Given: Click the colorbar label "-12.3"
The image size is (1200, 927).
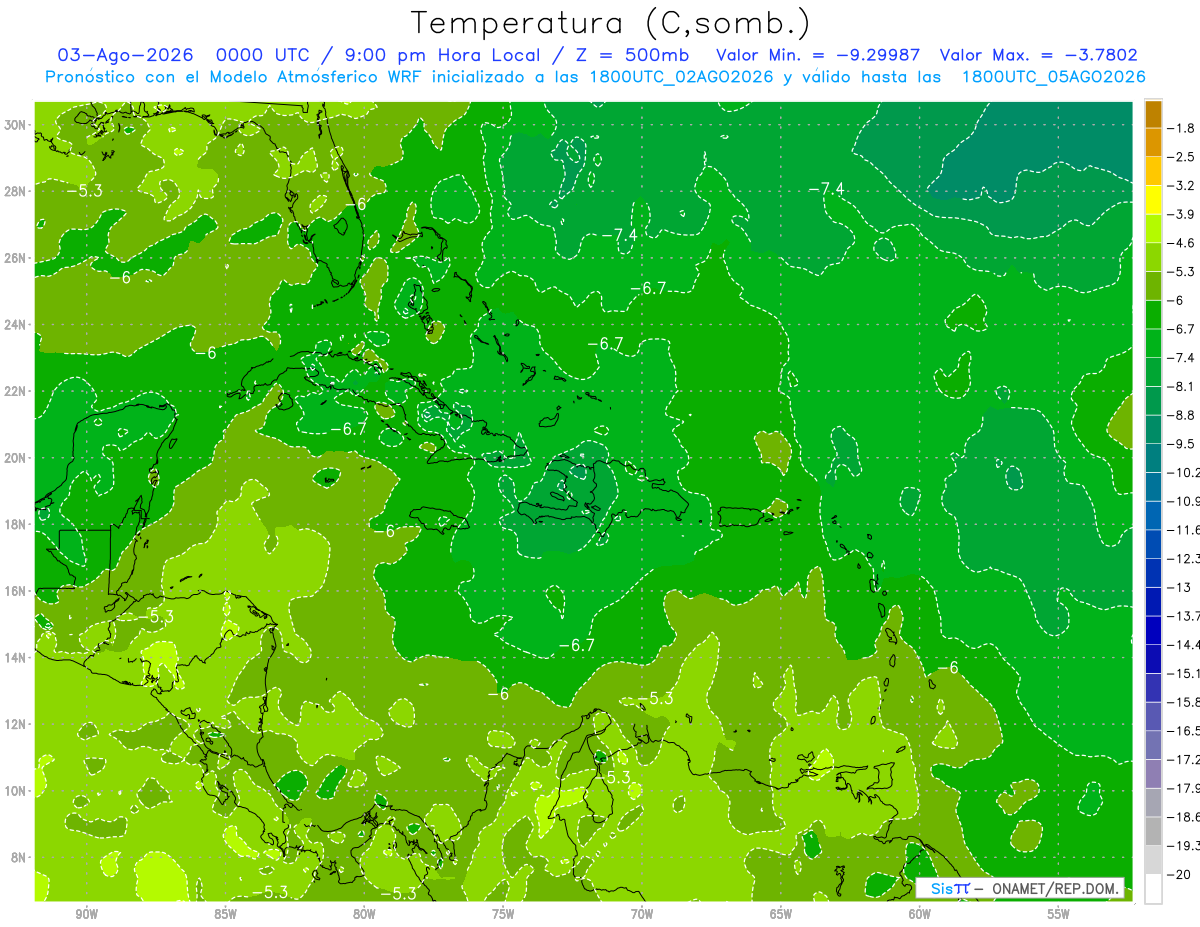Looking at the screenshot, I should point(1183,558).
